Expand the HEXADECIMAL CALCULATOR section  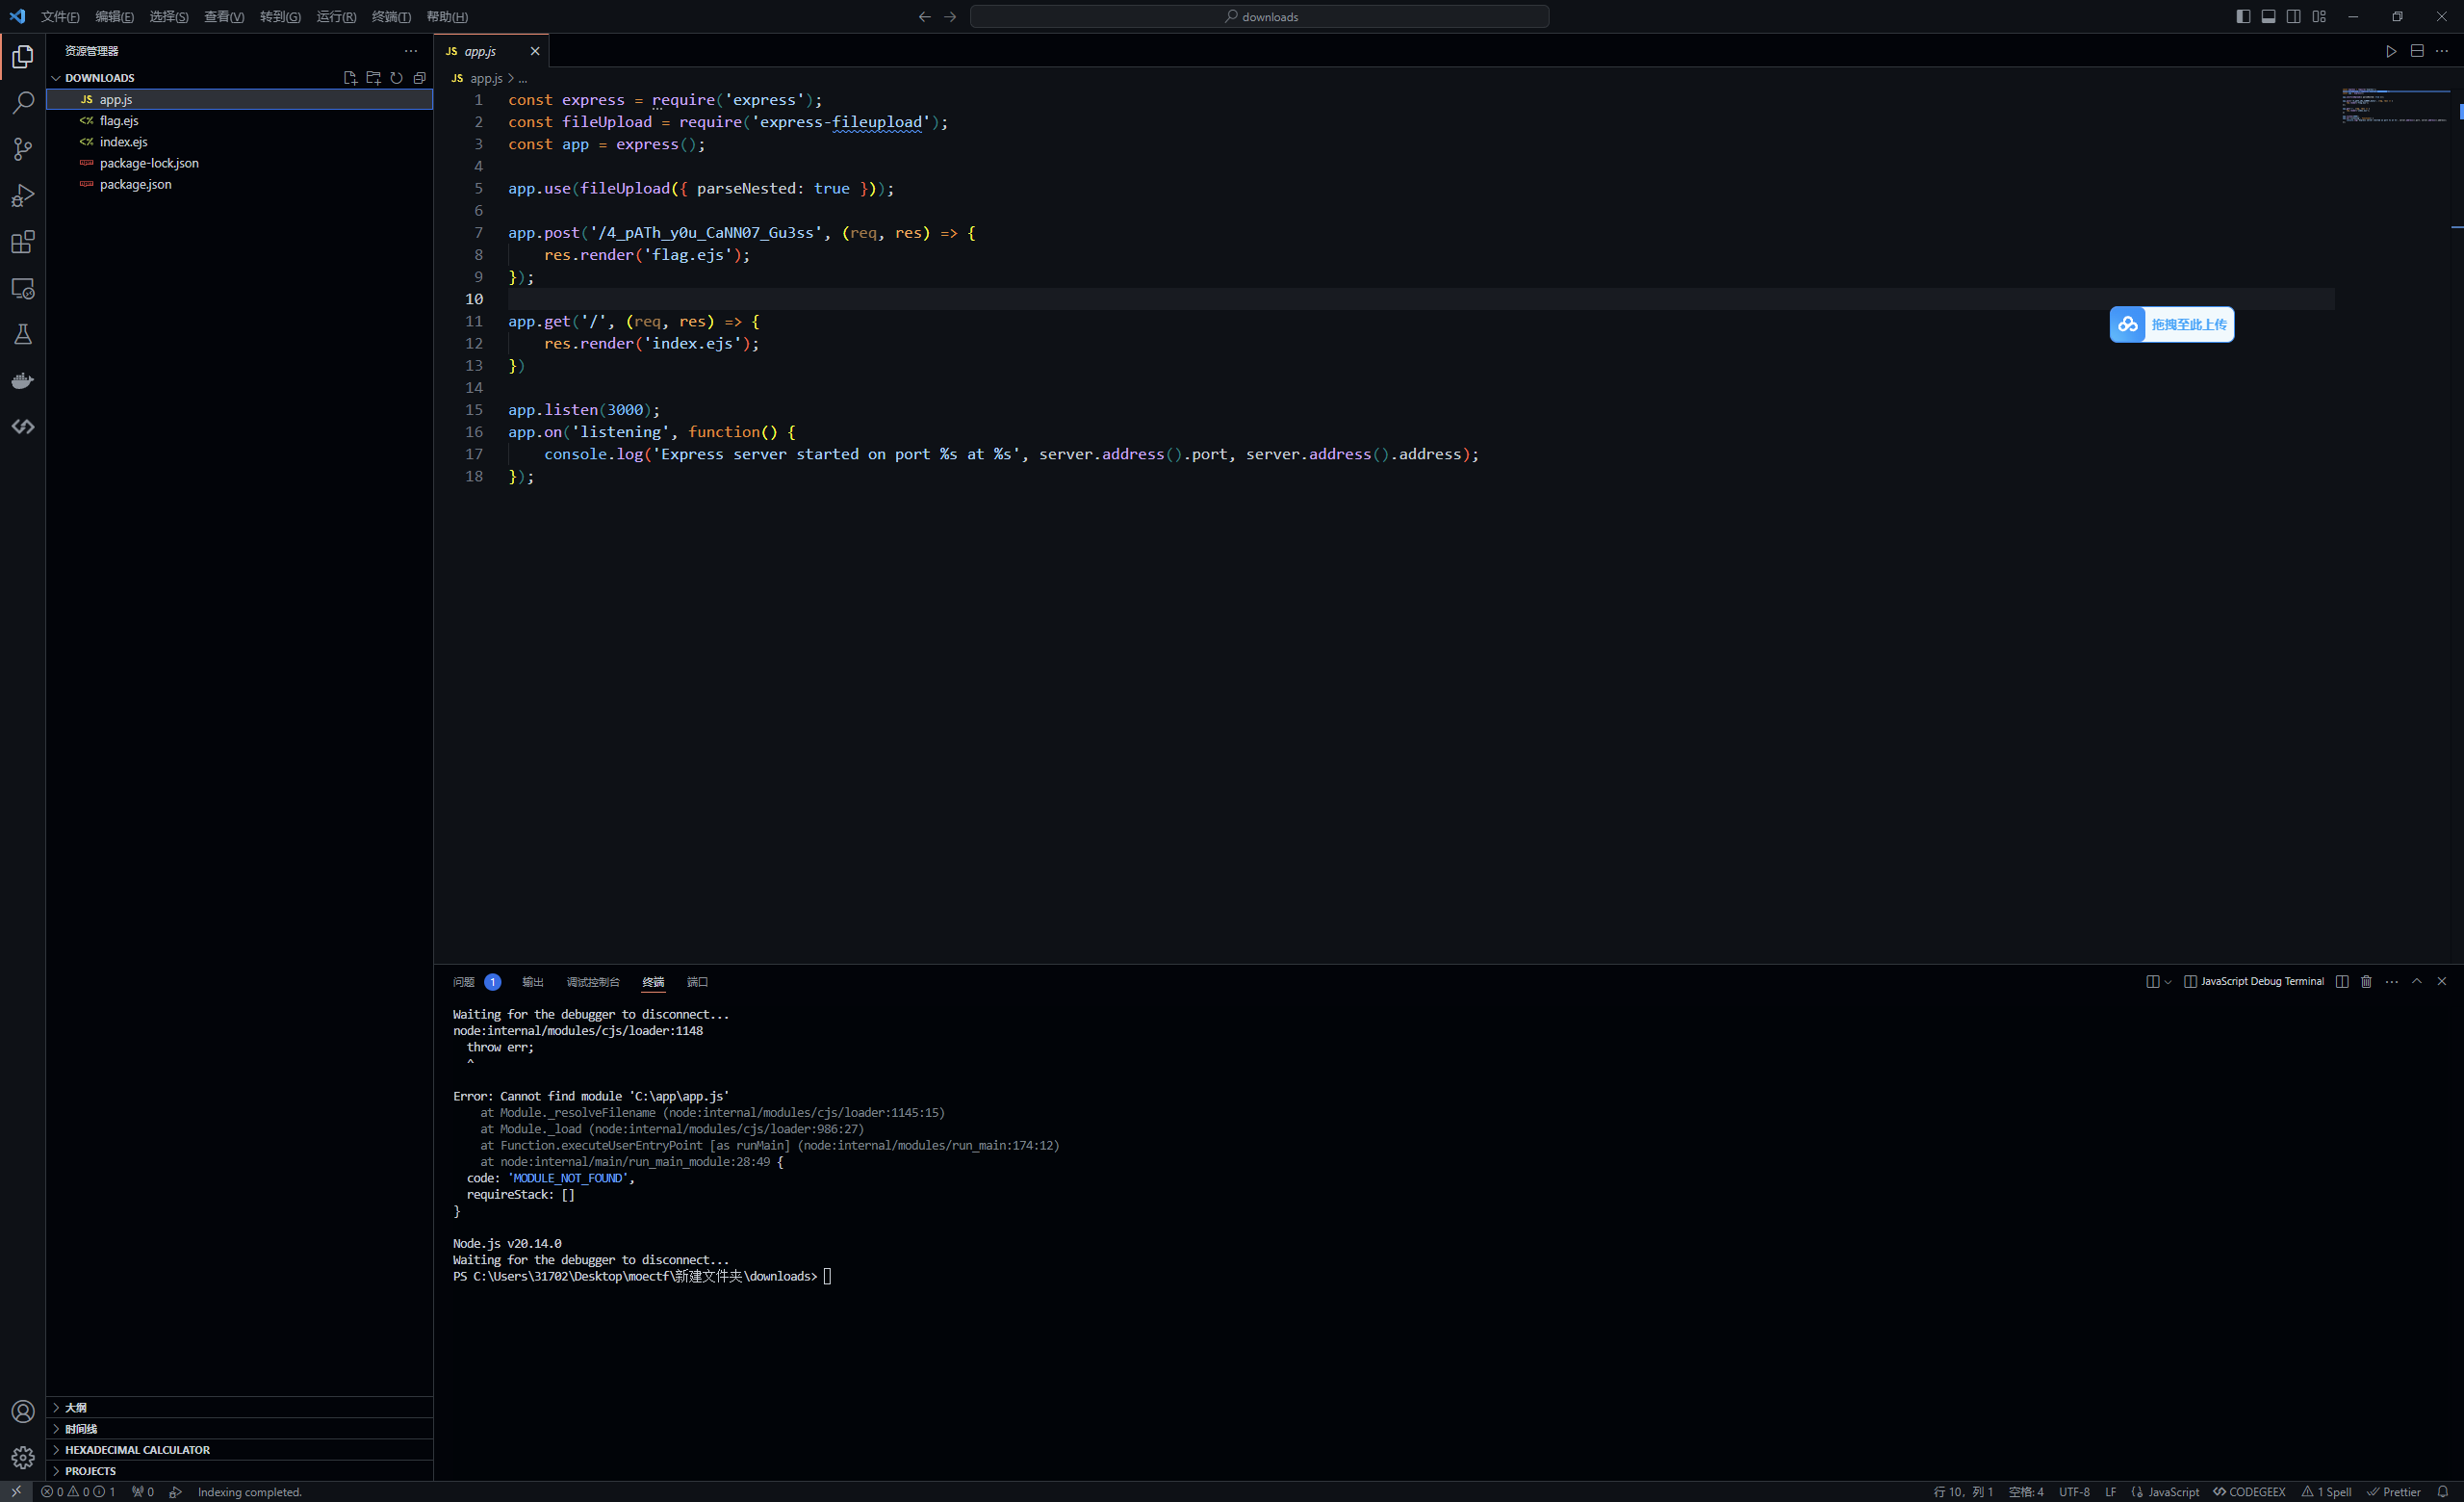240,1449
